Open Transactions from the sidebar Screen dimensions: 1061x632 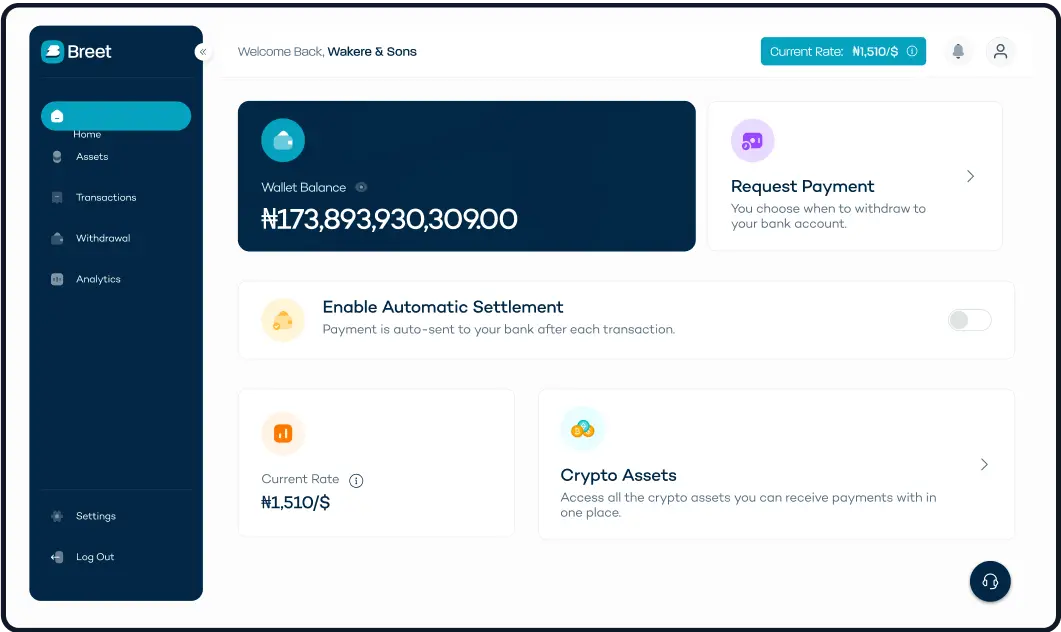(105, 198)
